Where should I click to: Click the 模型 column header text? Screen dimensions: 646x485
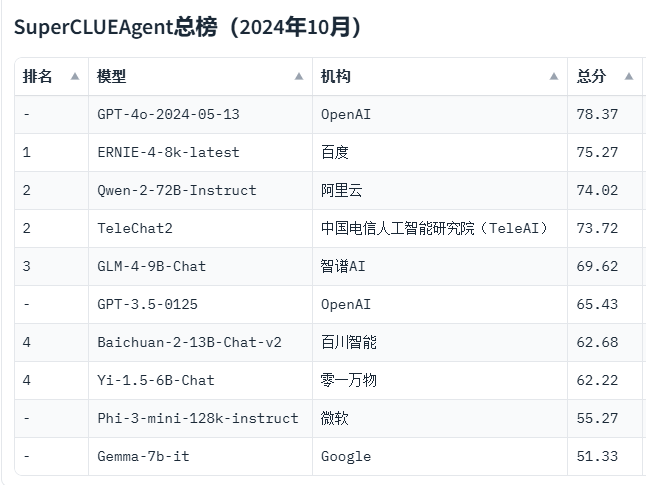(x=112, y=76)
